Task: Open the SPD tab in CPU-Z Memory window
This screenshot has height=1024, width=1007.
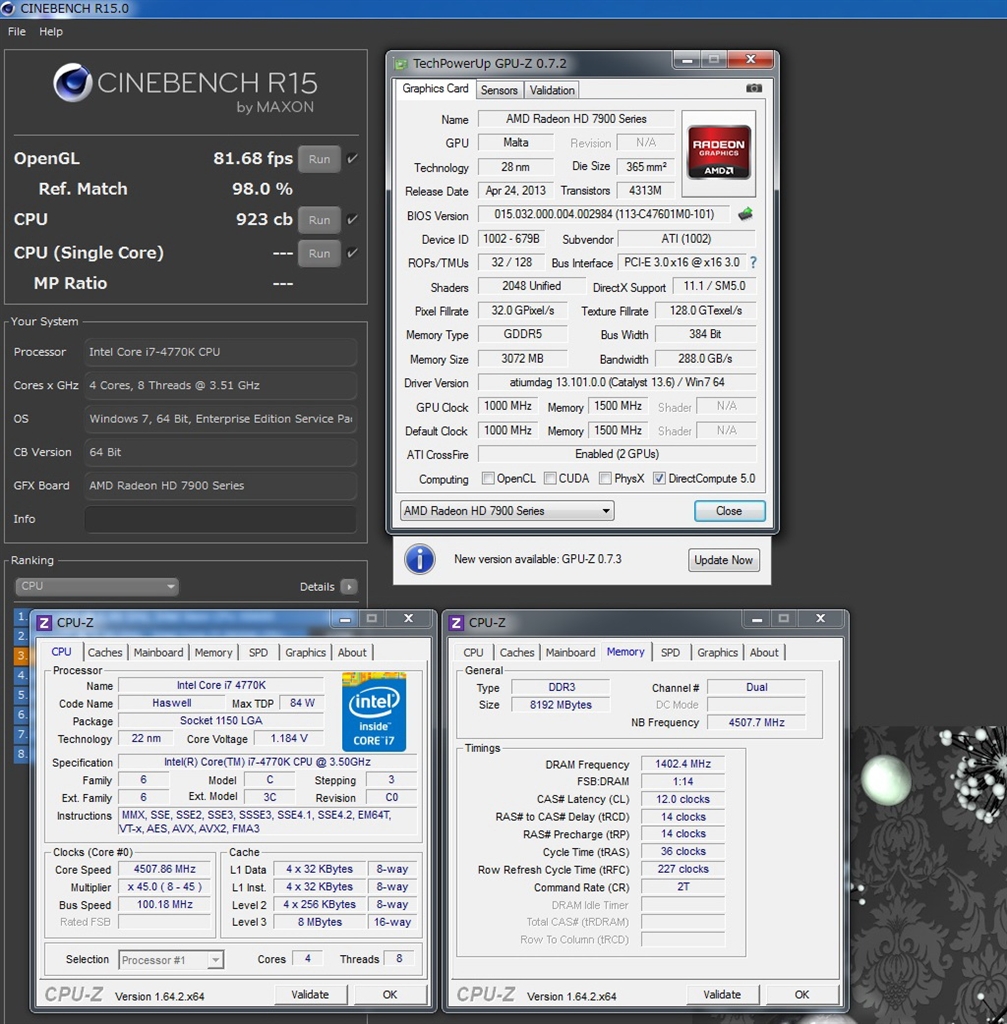Action: (x=670, y=653)
